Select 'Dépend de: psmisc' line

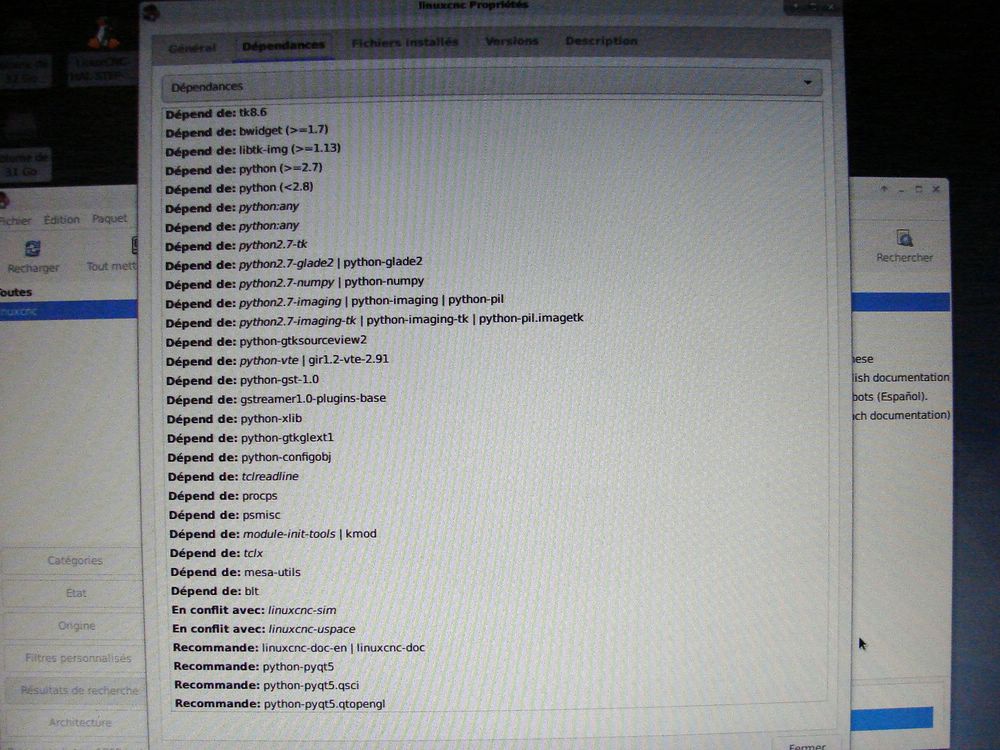[x=225, y=515]
